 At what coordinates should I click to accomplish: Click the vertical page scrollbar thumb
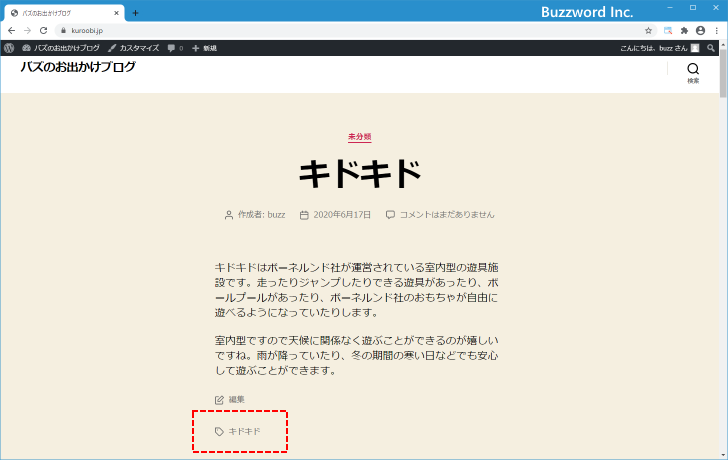point(723,72)
